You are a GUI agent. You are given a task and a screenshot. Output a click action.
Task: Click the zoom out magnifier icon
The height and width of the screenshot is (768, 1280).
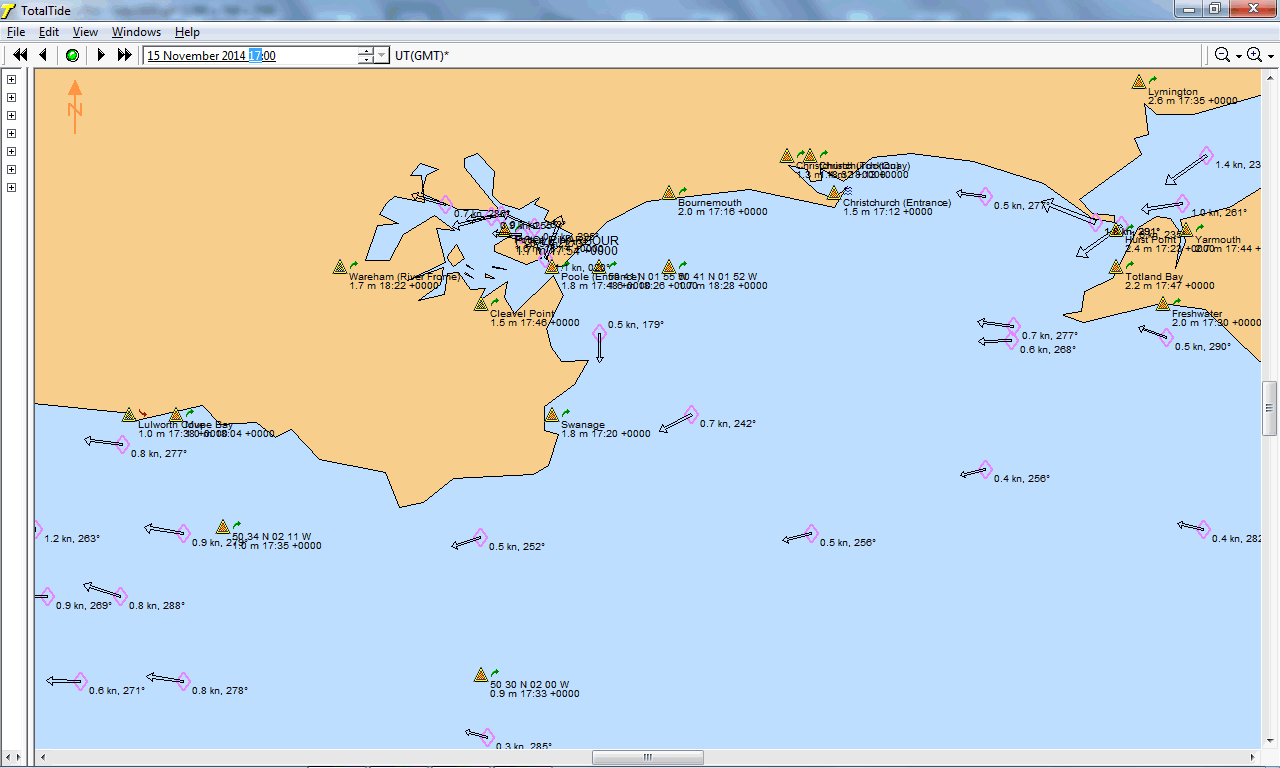coord(1222,55)
